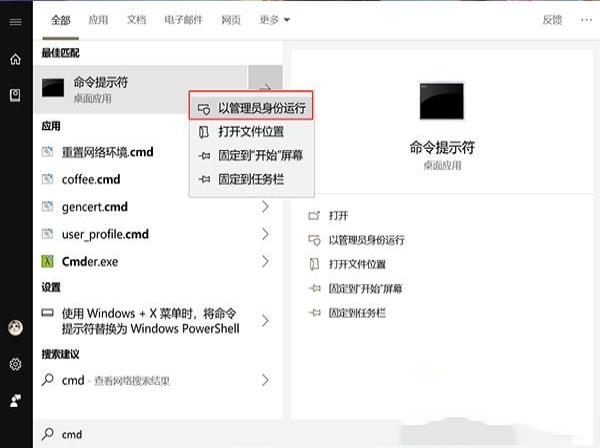
Task: Click 打开 in the right panel
Action: click(338, 215)
